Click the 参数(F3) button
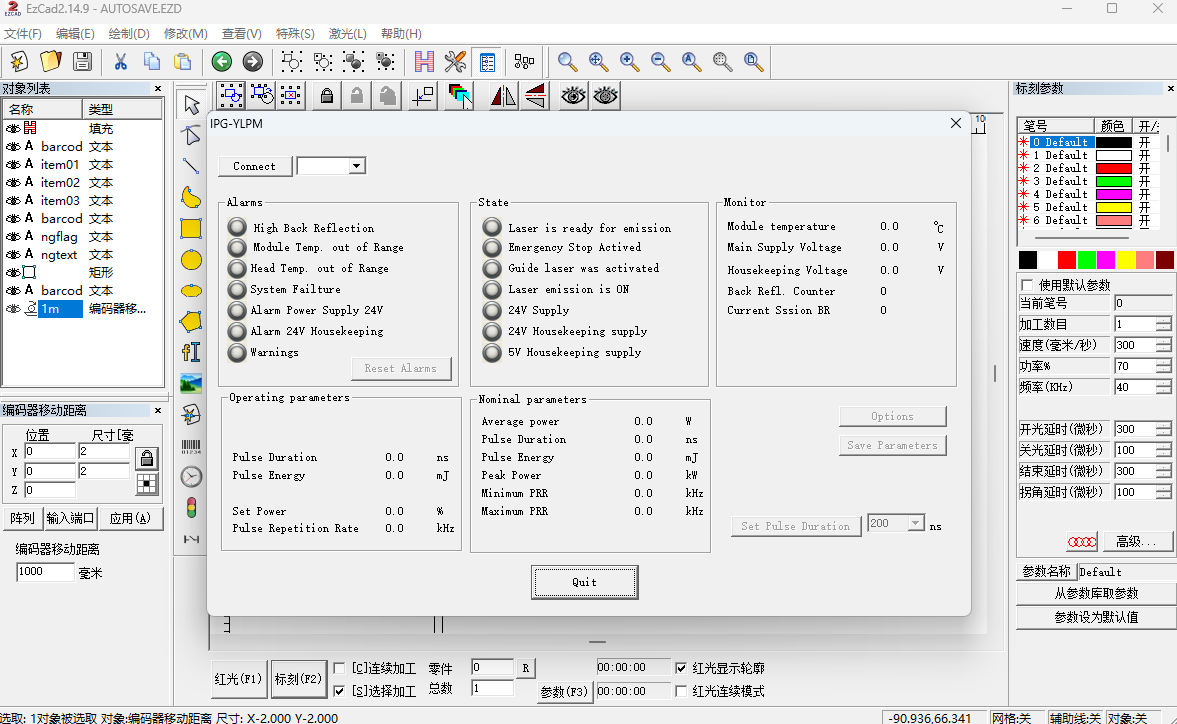 564,692
